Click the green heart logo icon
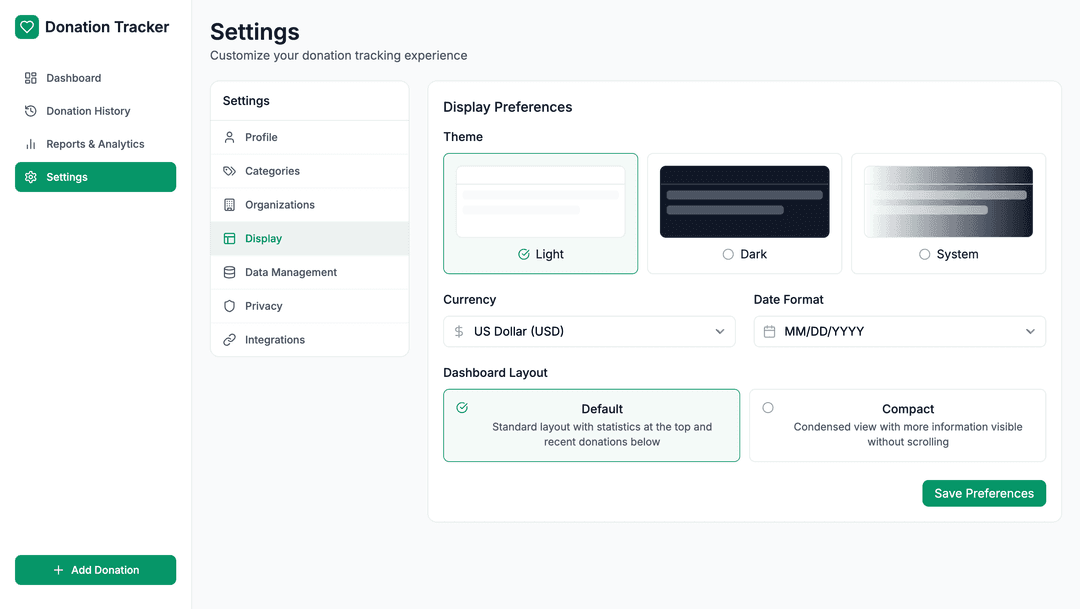 pos(27,27)
